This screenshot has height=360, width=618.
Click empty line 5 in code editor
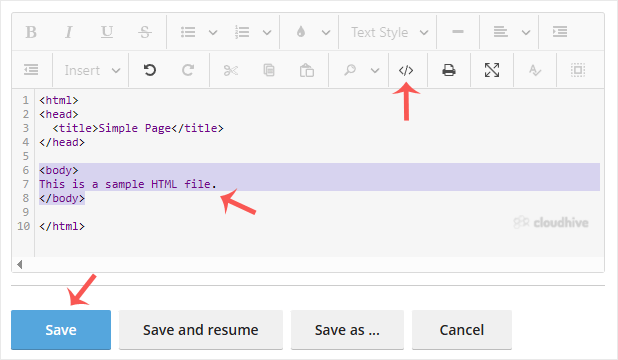tap(319, 157)
